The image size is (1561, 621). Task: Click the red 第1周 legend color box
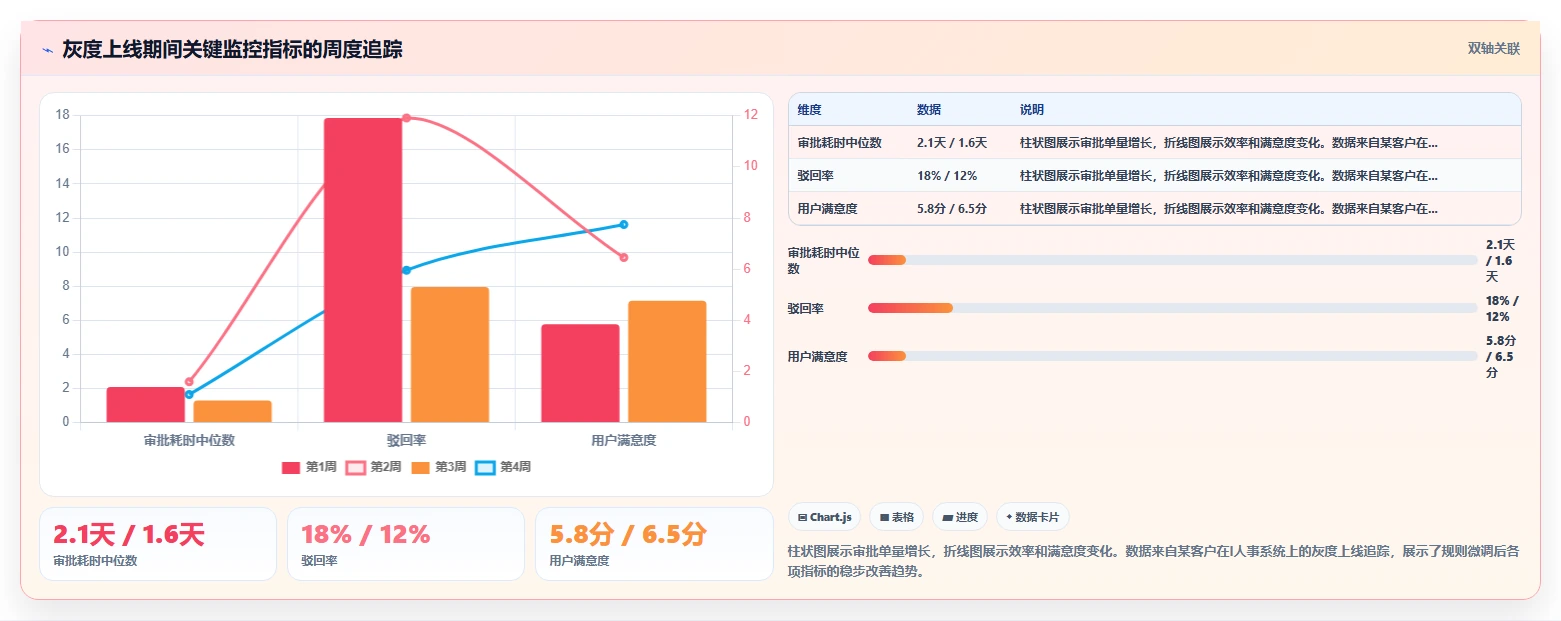coord(291,468)
